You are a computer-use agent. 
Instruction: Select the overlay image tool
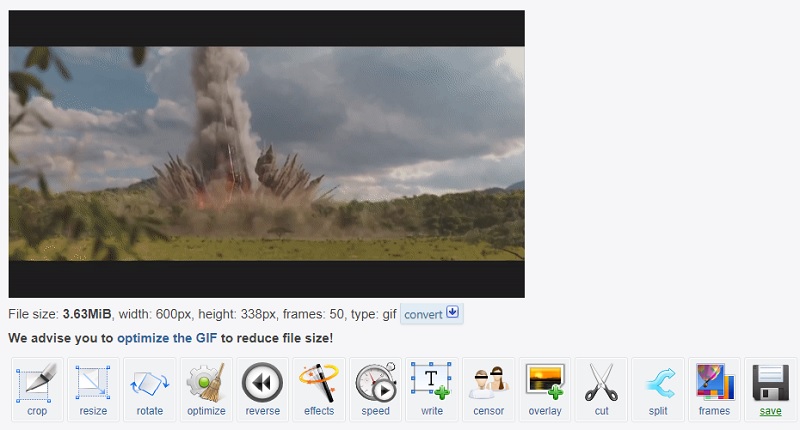pos(545,389)
